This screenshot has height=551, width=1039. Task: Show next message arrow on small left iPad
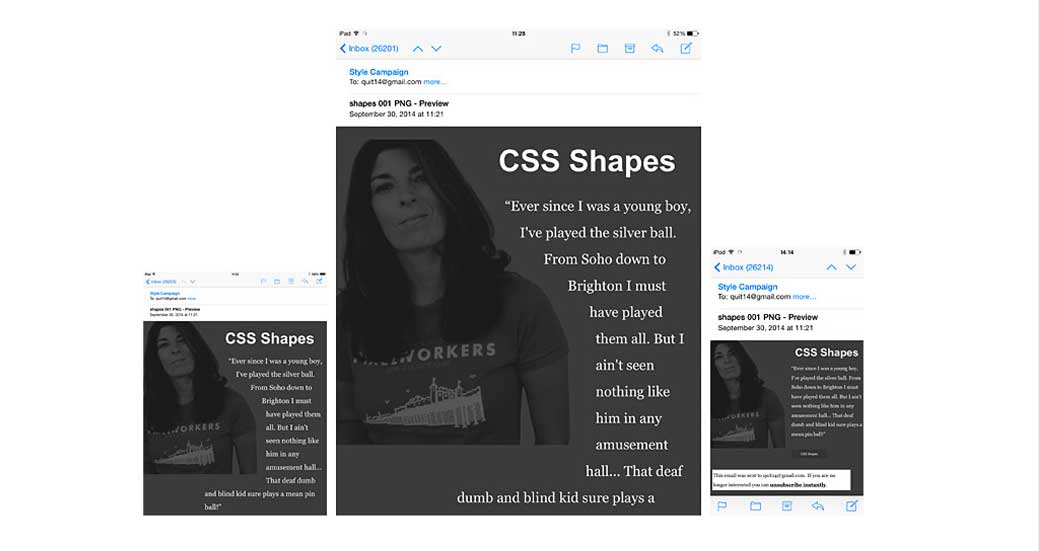click(192, 281)
